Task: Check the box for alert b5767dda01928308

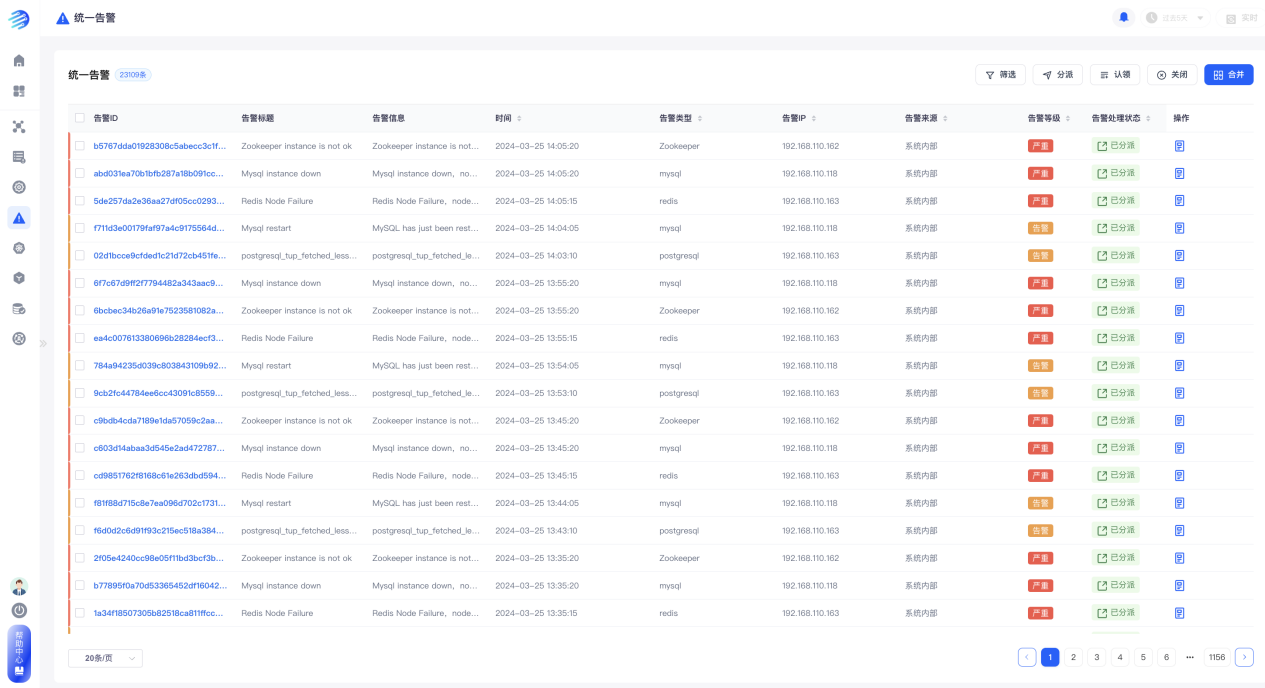Action: pos(80,146)
